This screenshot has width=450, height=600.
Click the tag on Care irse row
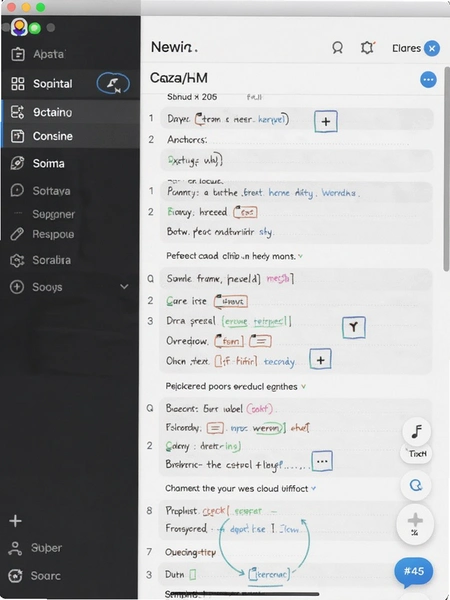pos(231,302)
